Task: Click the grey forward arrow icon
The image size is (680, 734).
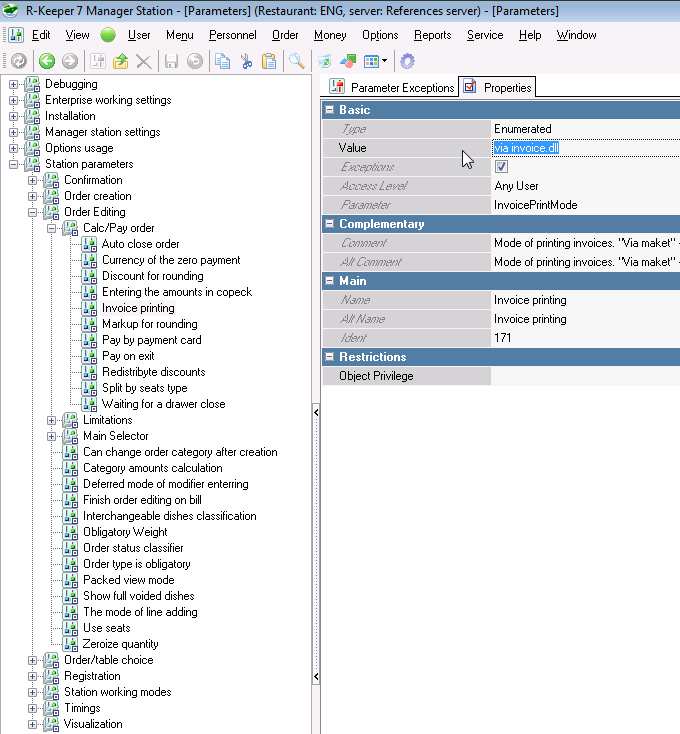Action: pos(70,61)
